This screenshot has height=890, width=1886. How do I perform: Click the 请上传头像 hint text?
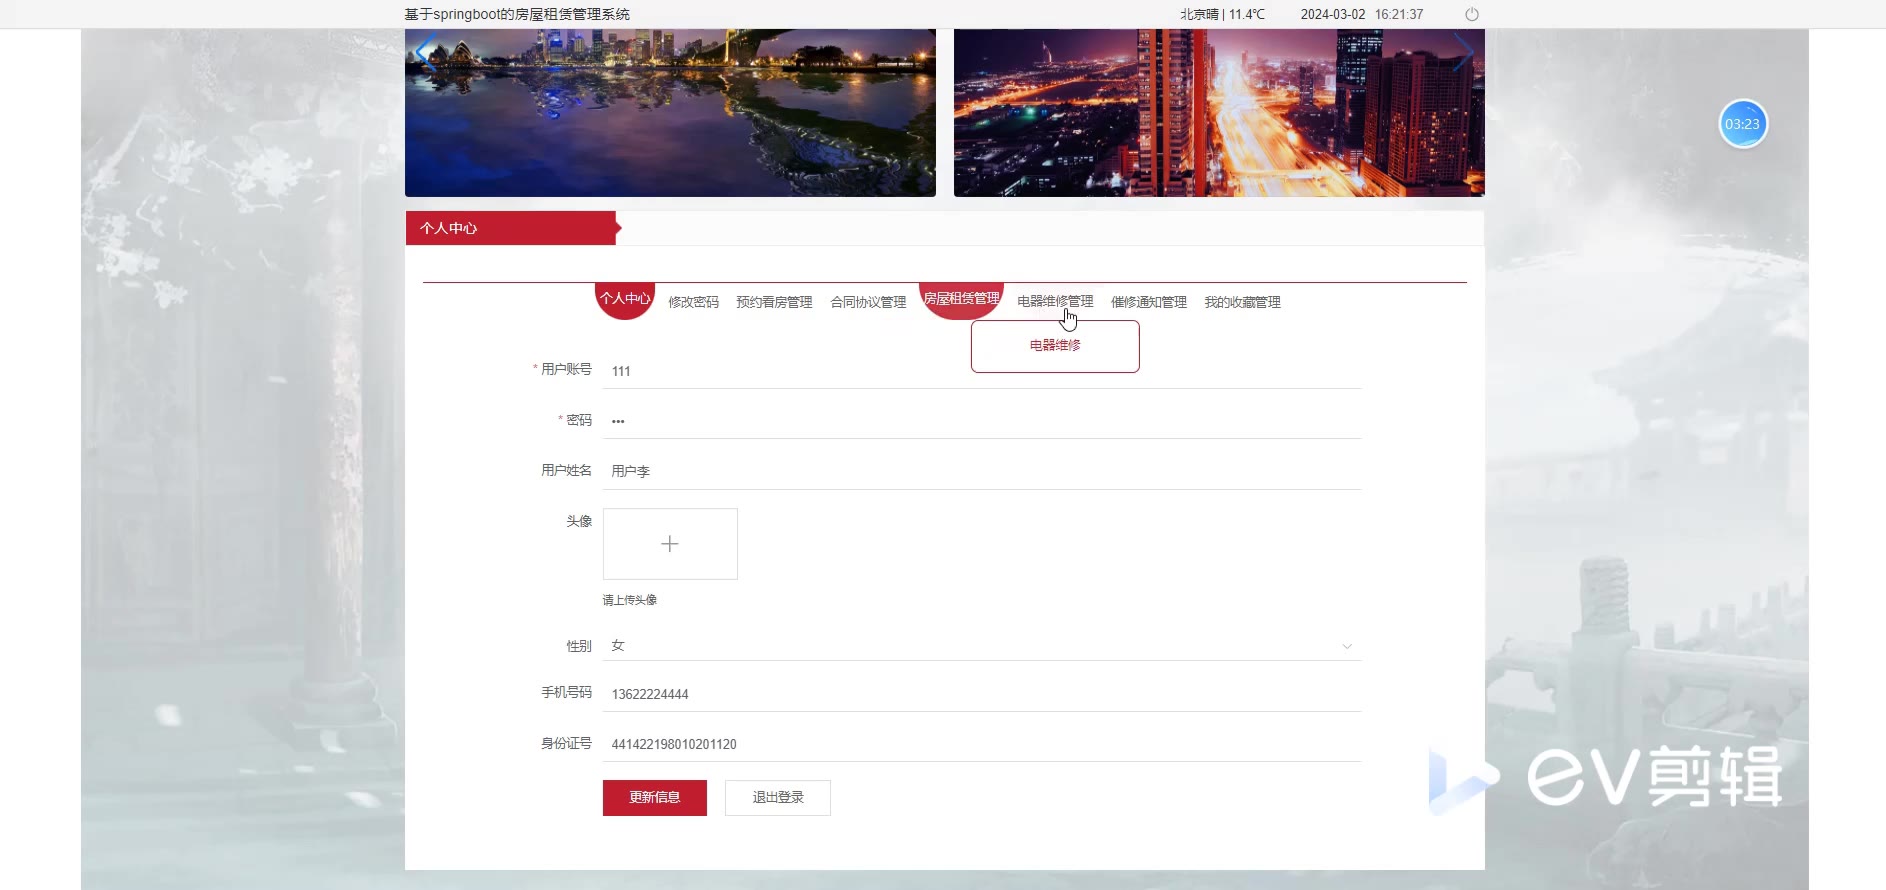click(x=630, y=600)
